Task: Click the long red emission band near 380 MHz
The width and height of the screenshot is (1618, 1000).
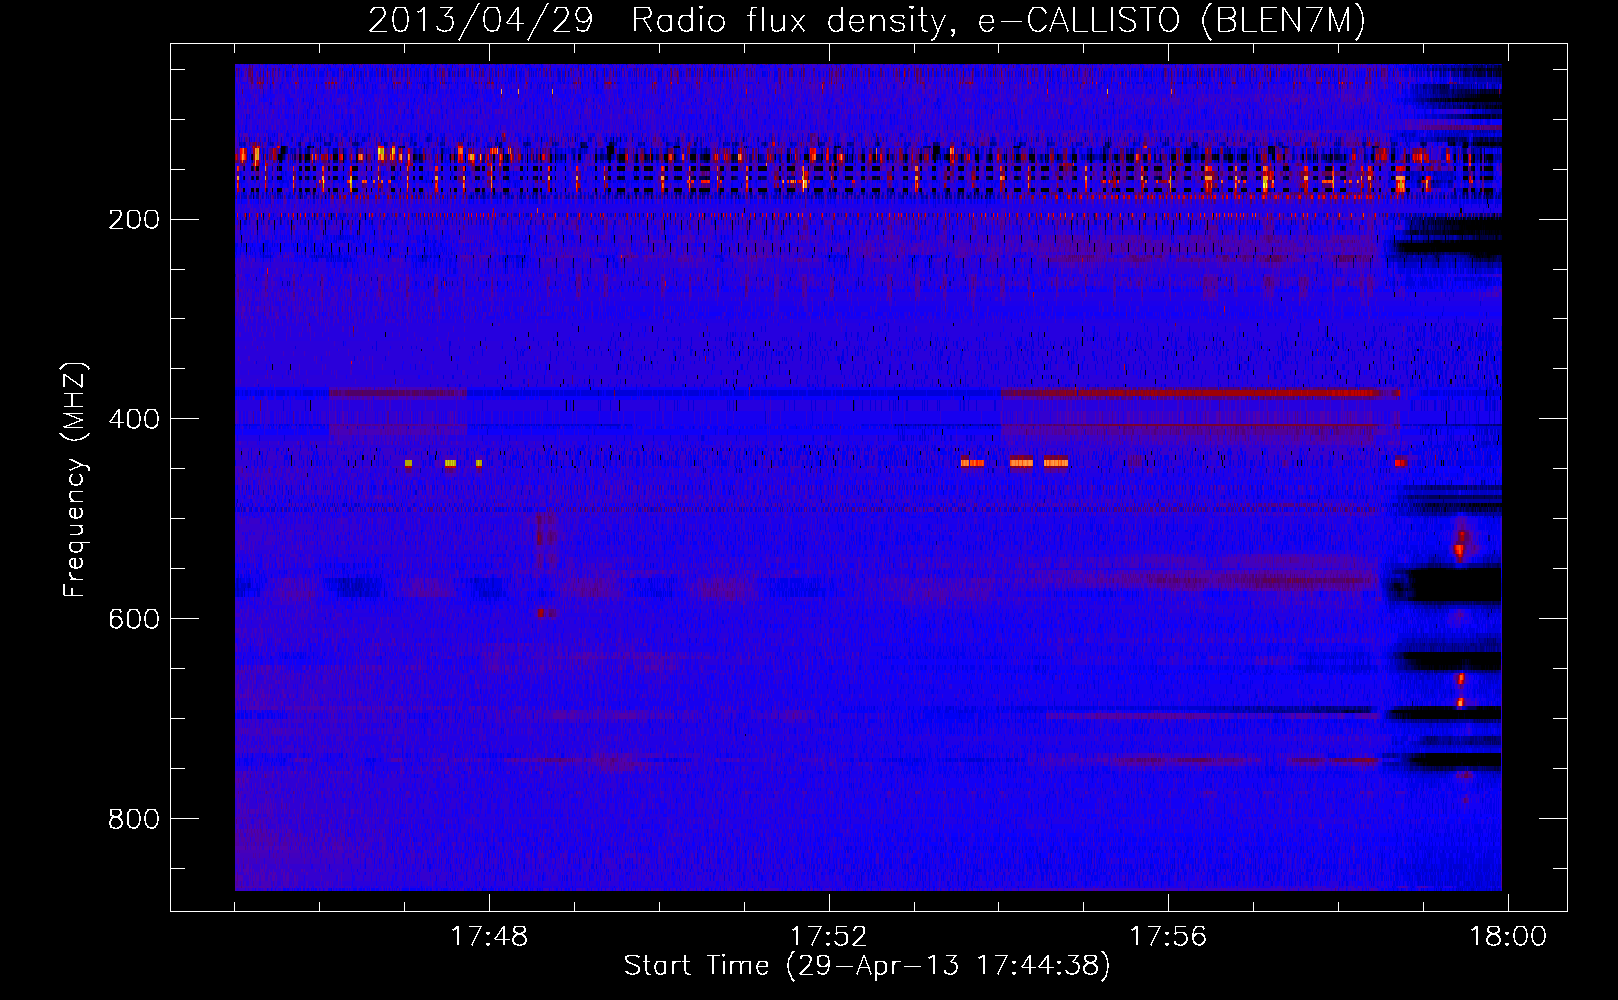Action: pyautogui.click(x=1200, y=393)
